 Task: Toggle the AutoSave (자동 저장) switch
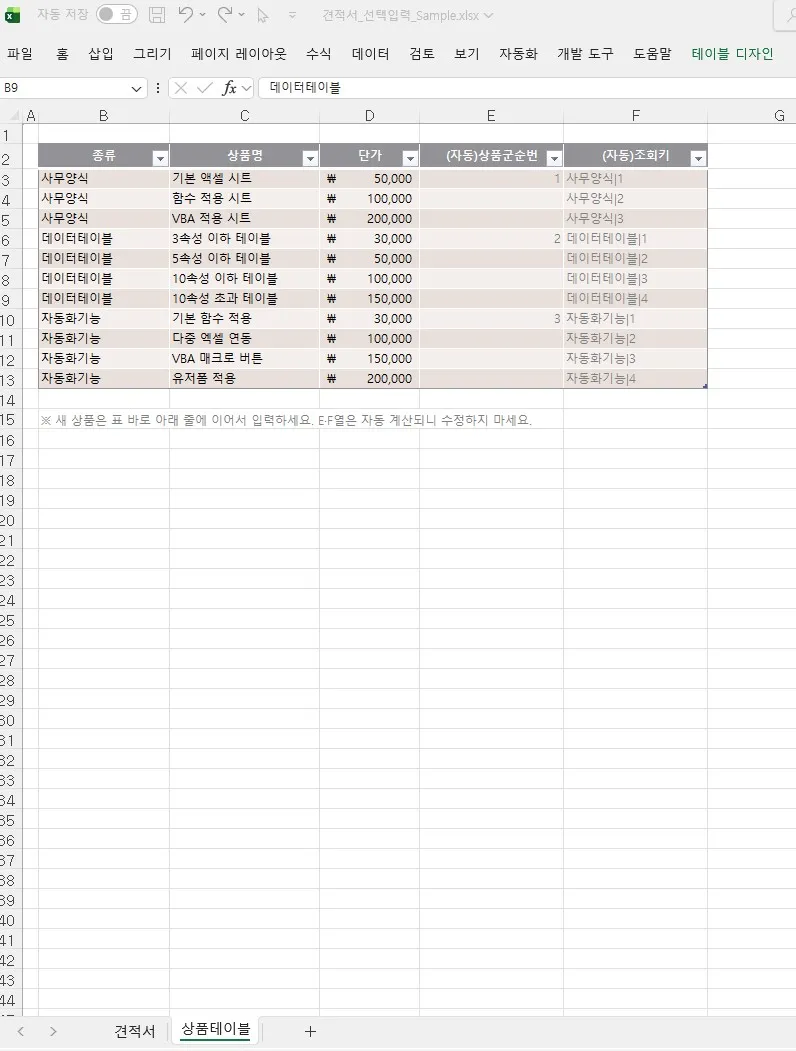tap(117, 15)
